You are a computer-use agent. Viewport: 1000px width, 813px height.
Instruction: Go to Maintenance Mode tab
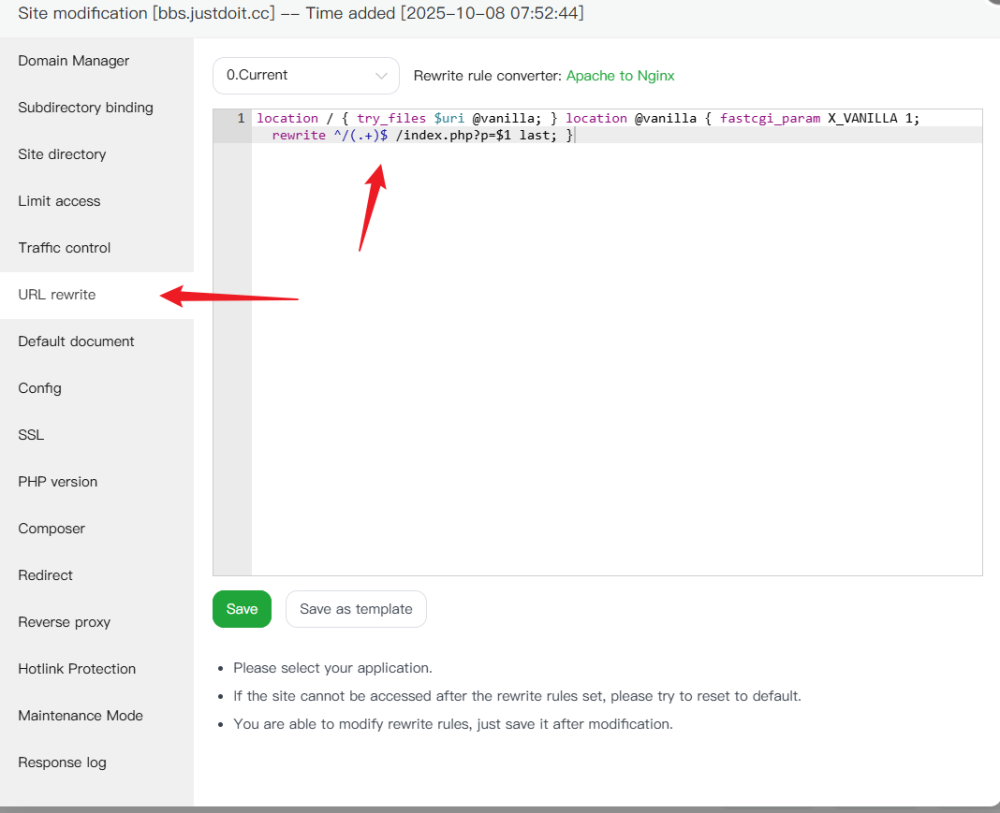[80, 716]
